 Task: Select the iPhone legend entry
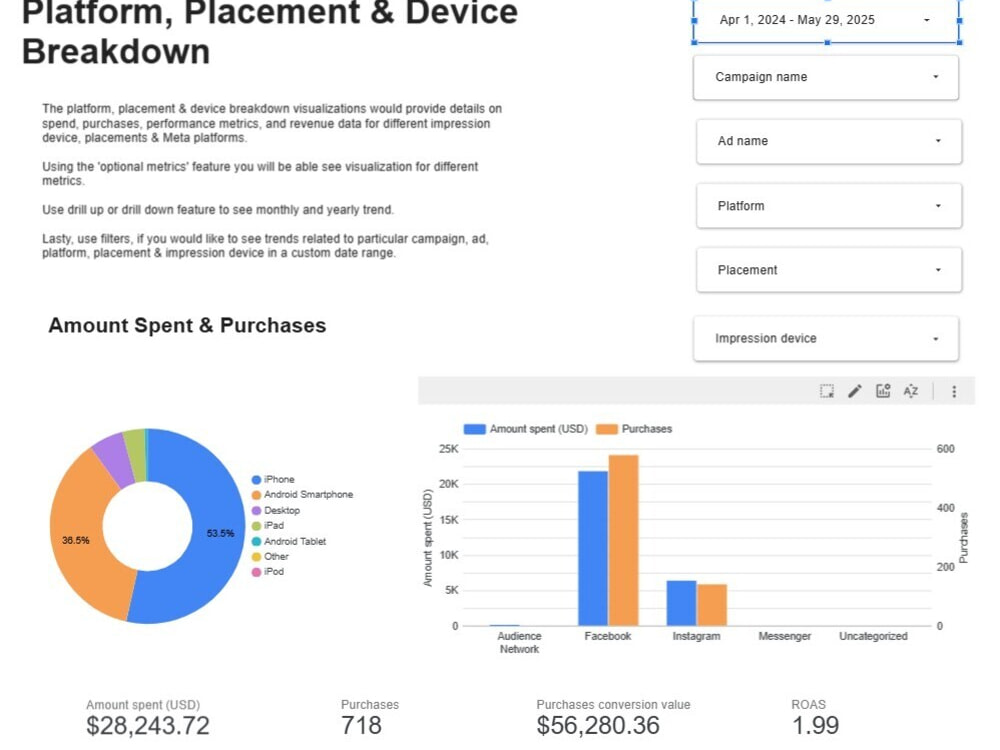(x=273, y=480)
